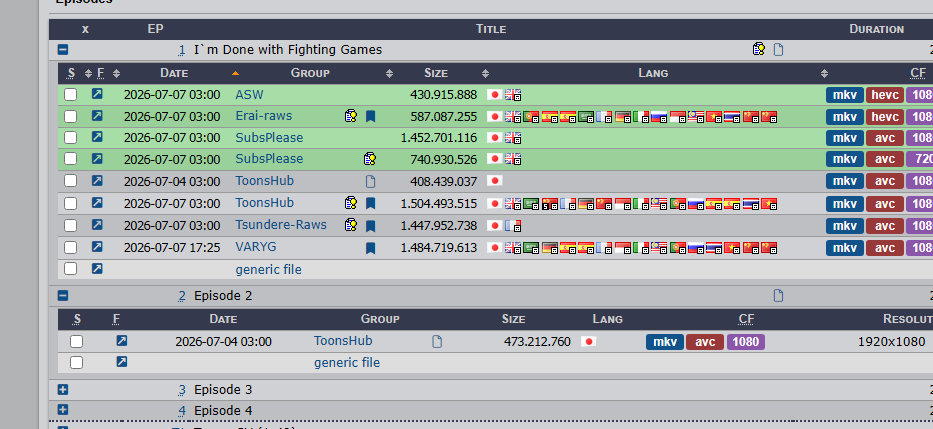The height and width of the screenshot is (429, 933).
Task: Open the VARYG group link
Action: click(x=256, y=246)
